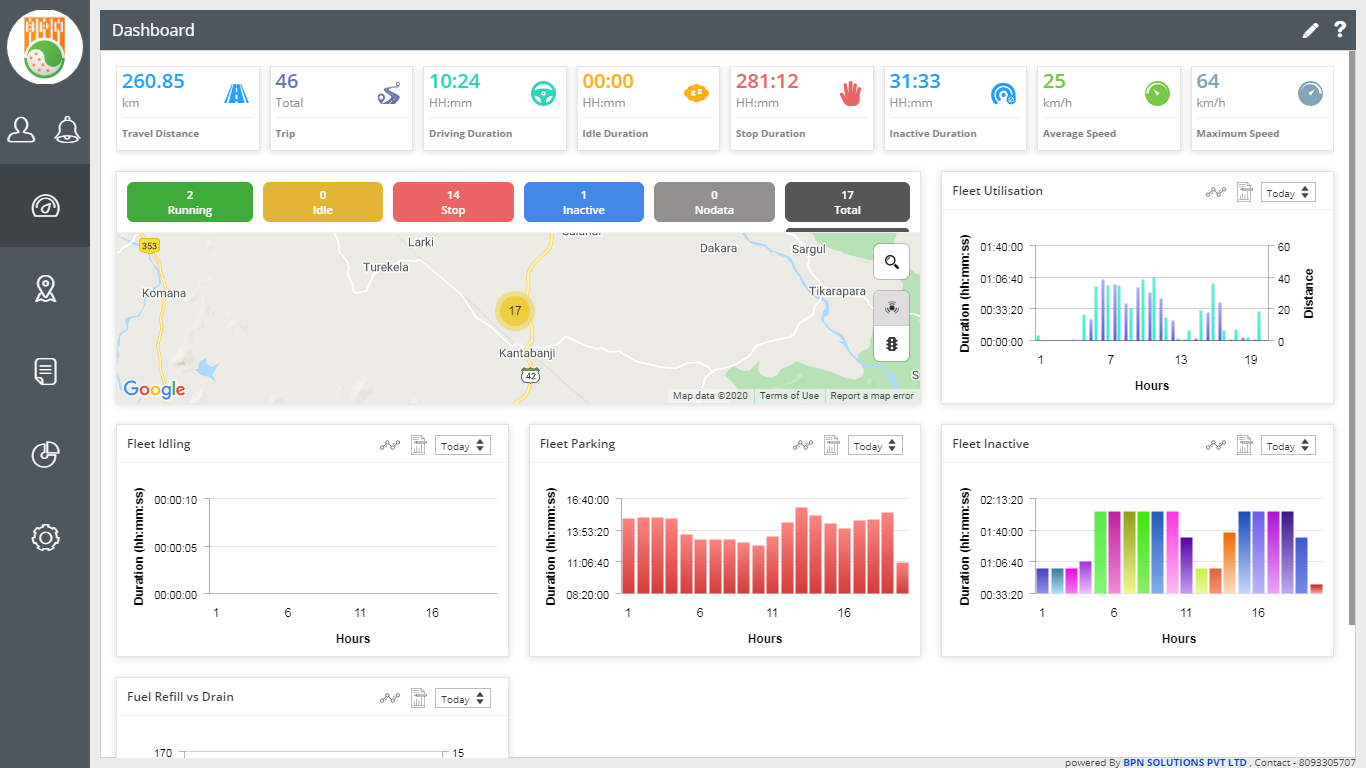Viewport: 1366px width, 768px height.
Task: Click BPN SOLUTIONS PVT LTD footer link
Action: coord(1185,762)
